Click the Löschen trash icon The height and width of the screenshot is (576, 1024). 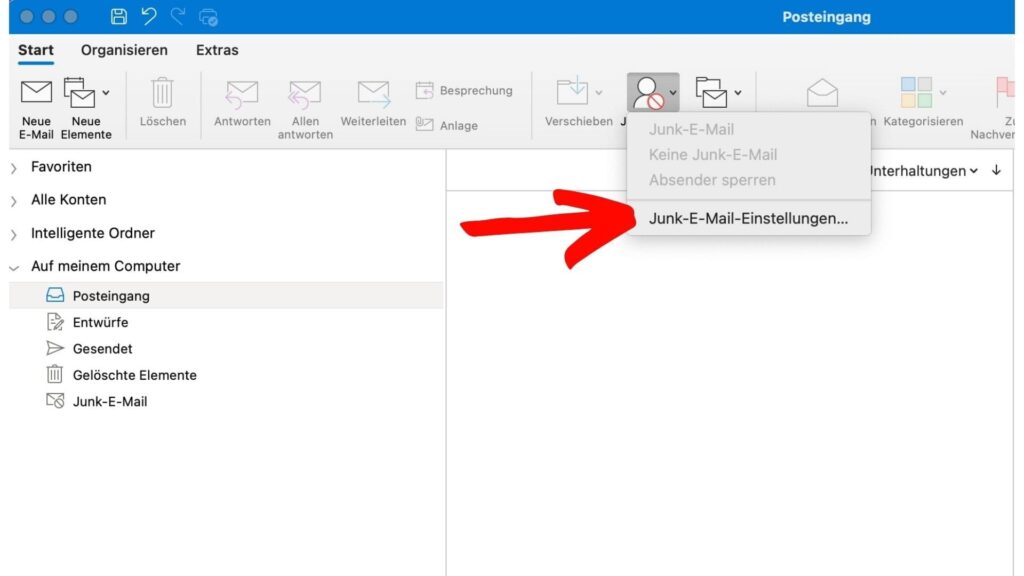(x=162, y=93)
